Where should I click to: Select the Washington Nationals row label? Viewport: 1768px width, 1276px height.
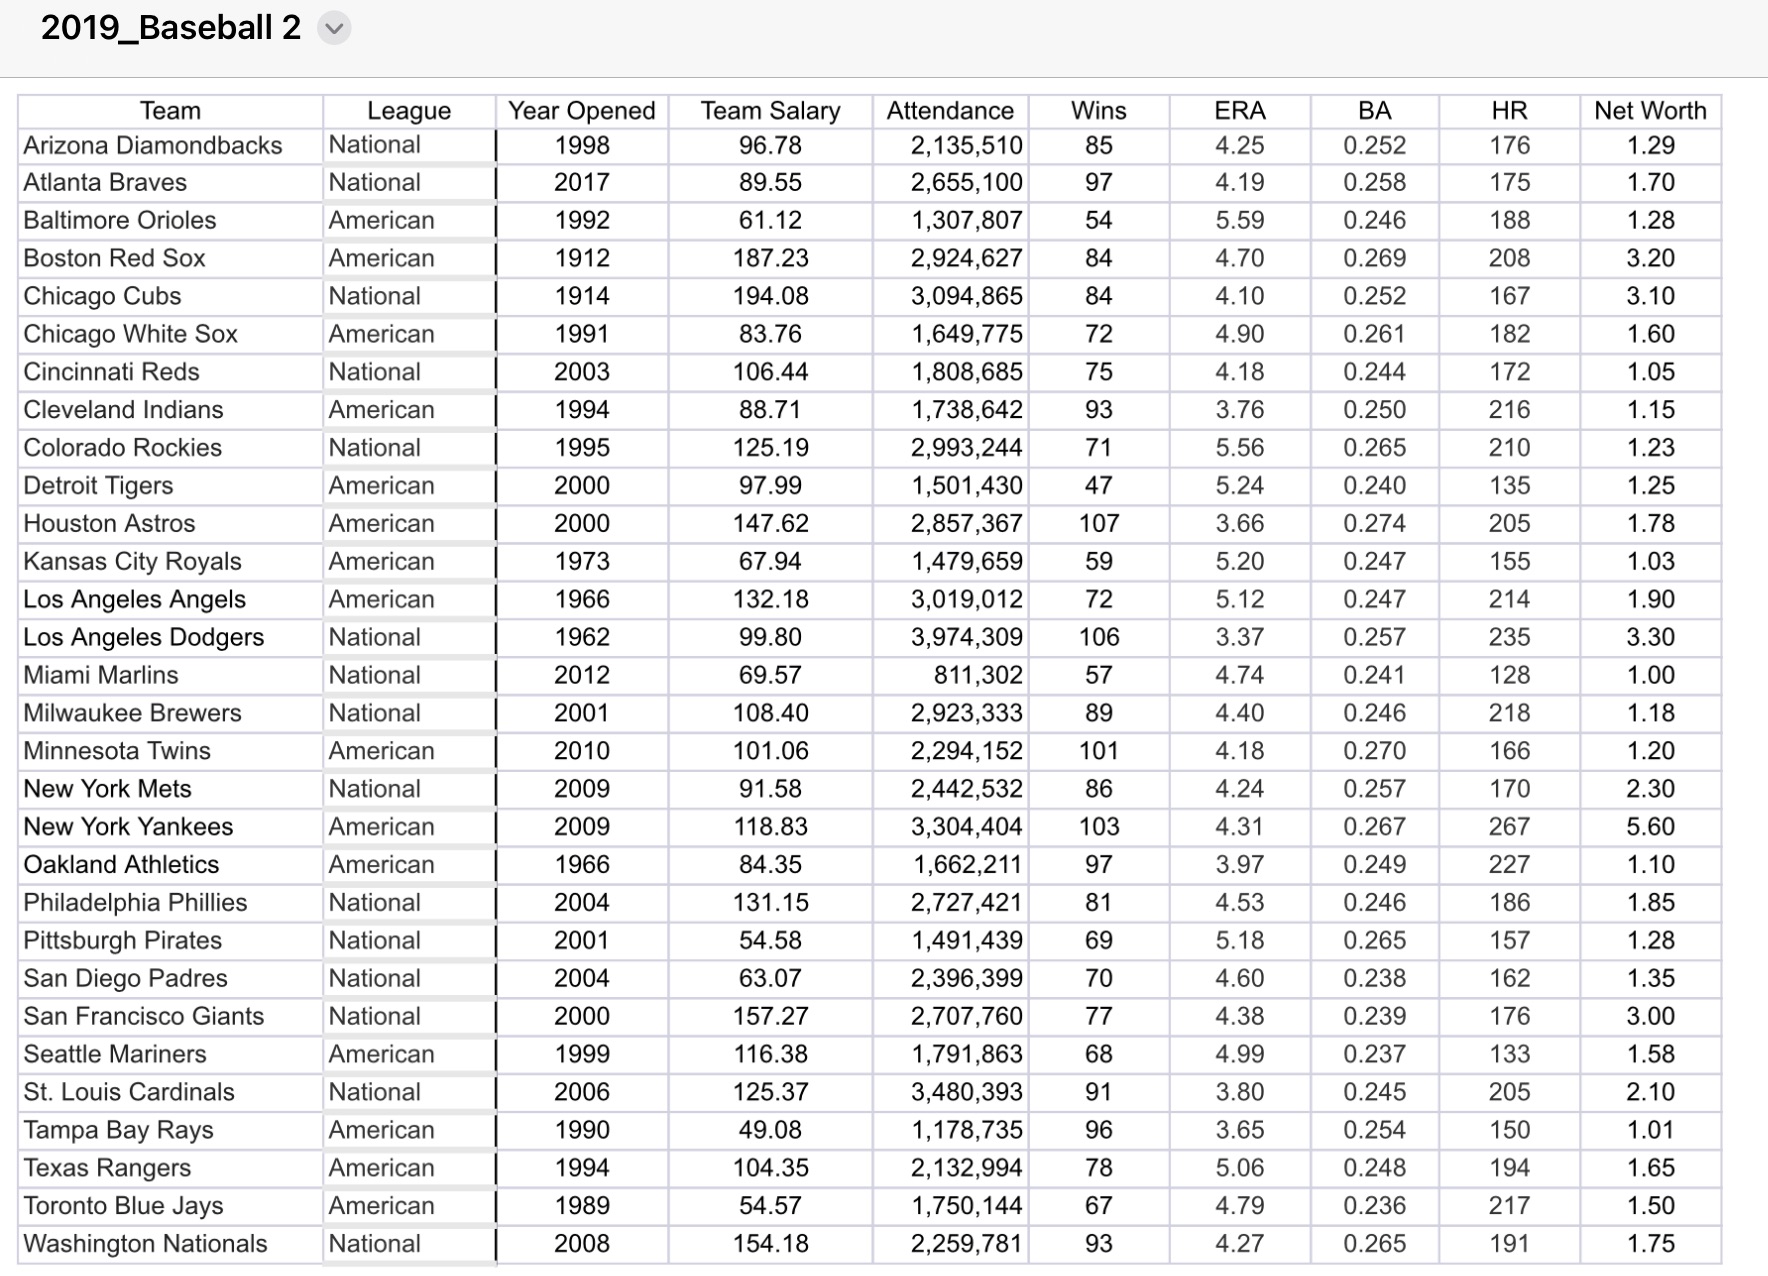[x=147, y=1244]
